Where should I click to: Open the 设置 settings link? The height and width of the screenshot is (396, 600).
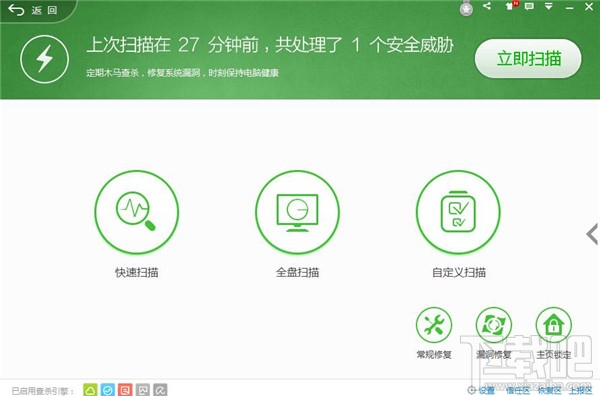click(x=481, y=390)
